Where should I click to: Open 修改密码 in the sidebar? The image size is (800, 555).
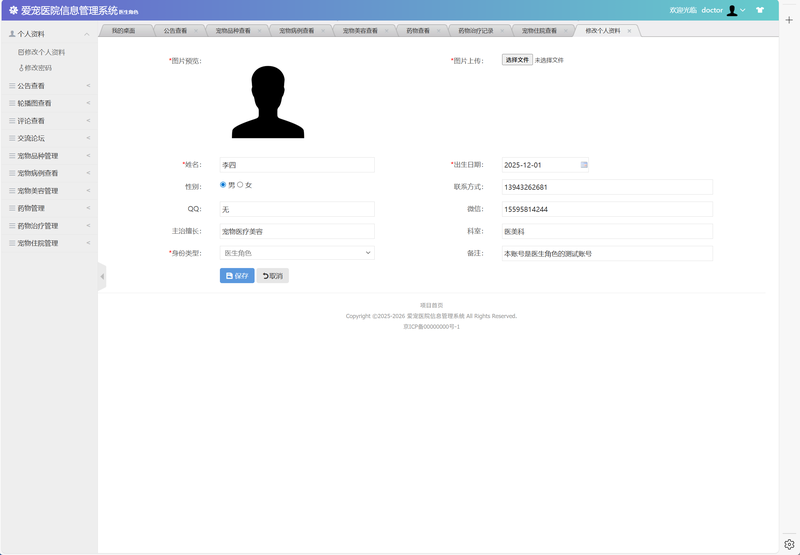[x=35, y=68]
